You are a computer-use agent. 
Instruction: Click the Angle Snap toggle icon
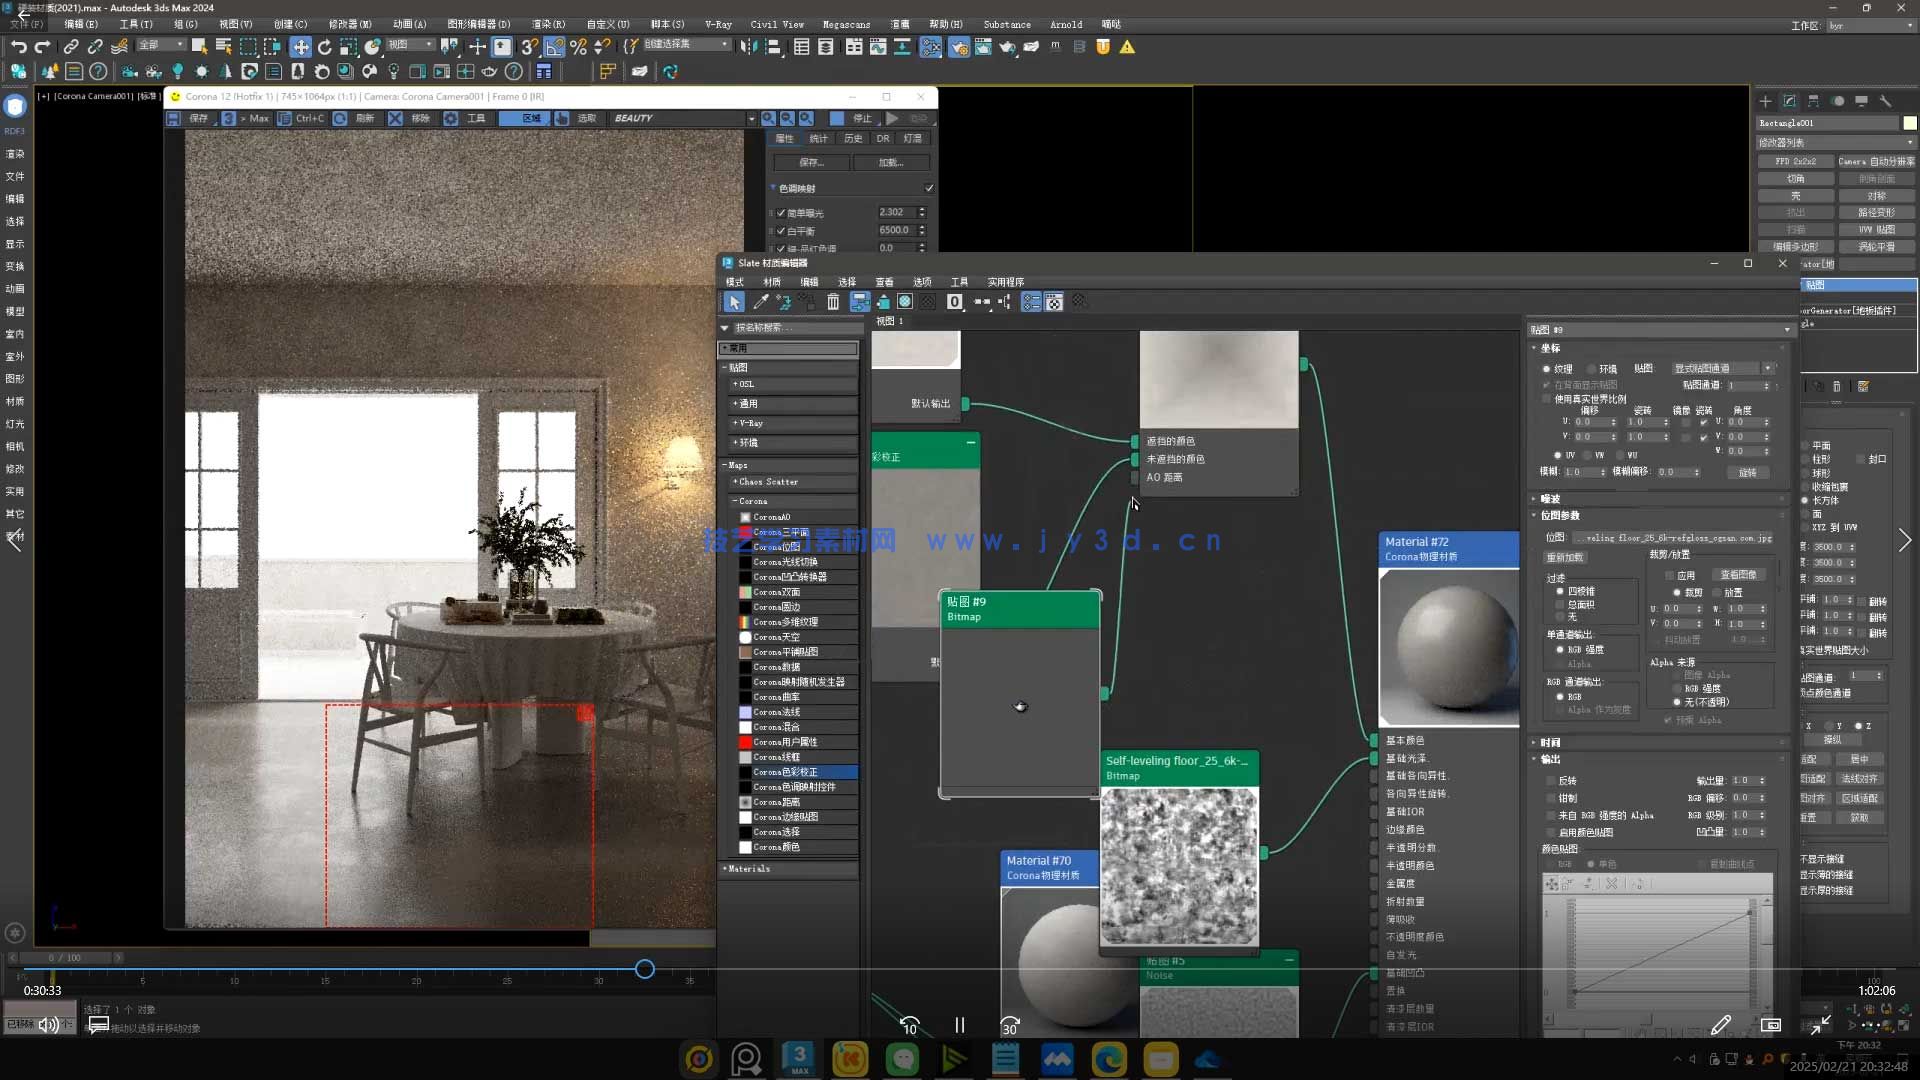click(x=554, y=47)
